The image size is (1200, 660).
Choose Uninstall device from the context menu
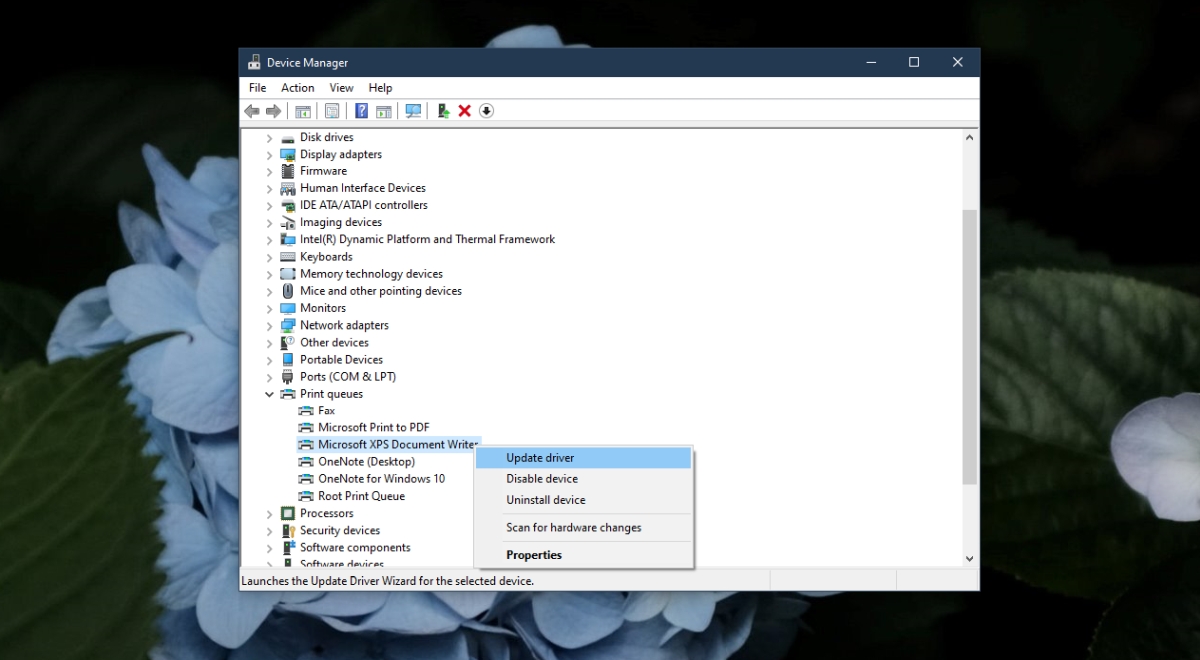[x=546, y=500]
